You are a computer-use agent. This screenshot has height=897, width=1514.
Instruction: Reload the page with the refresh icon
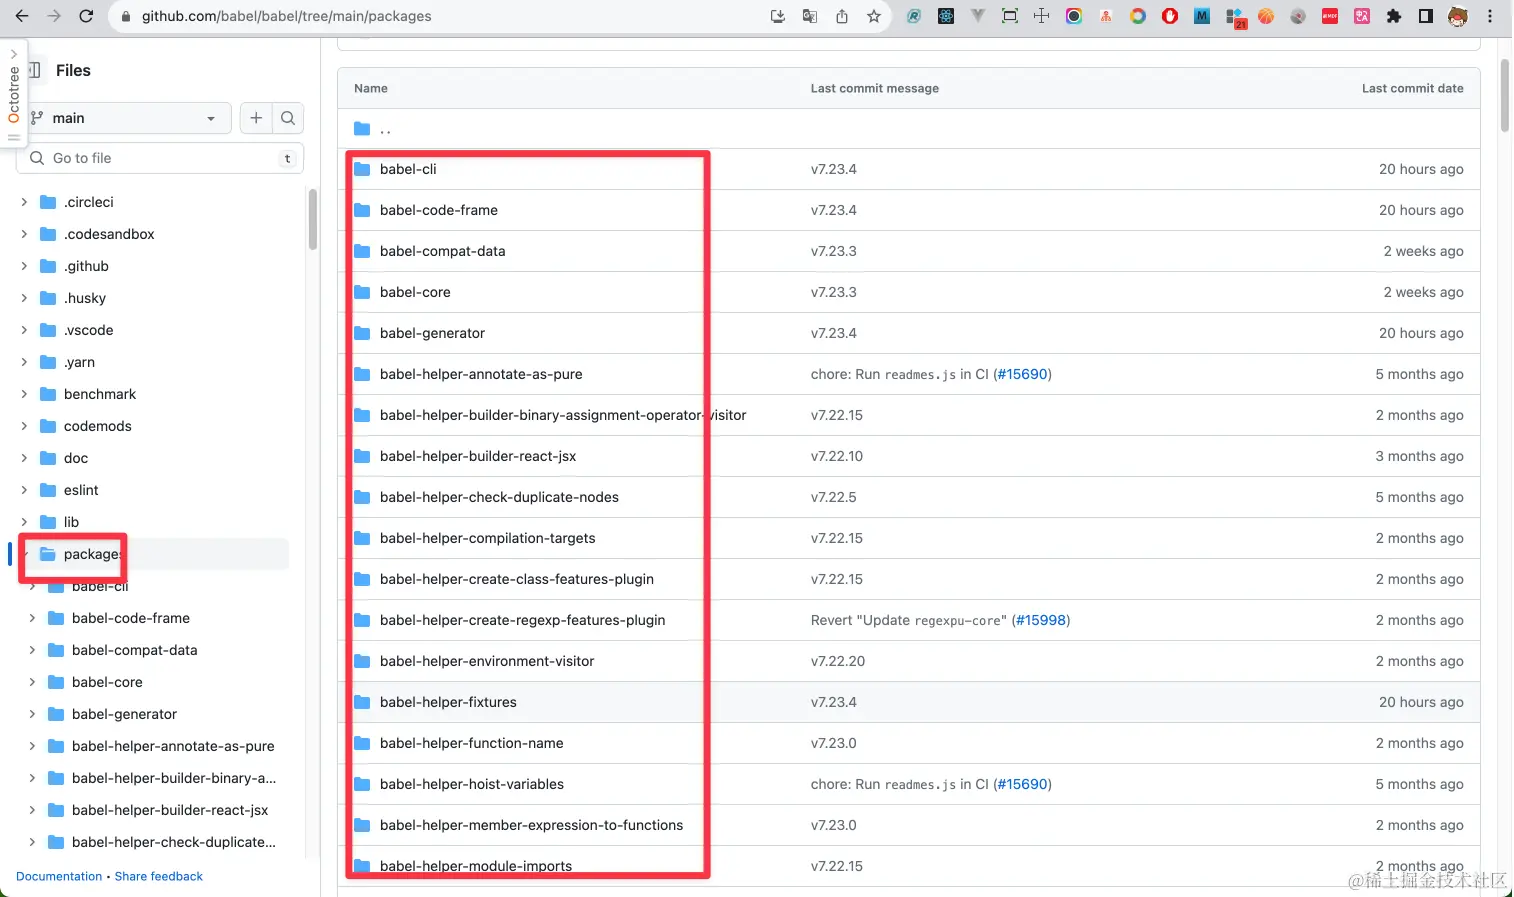[86, 16]
